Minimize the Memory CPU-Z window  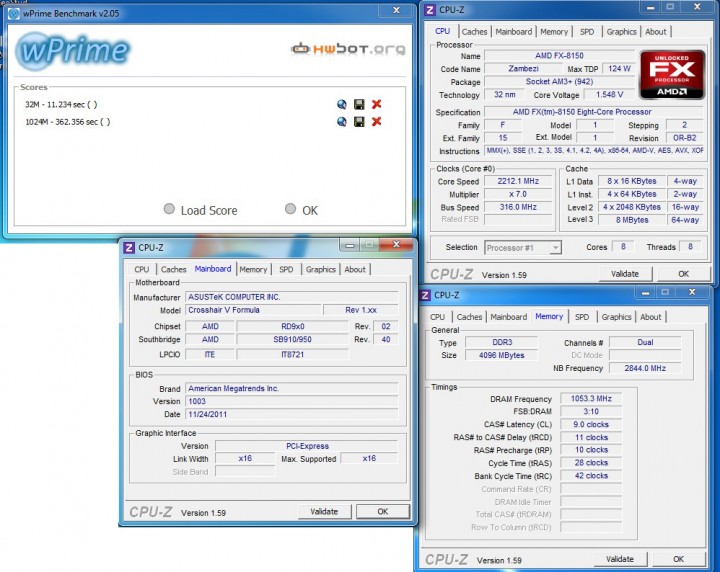tap(646, 292)
